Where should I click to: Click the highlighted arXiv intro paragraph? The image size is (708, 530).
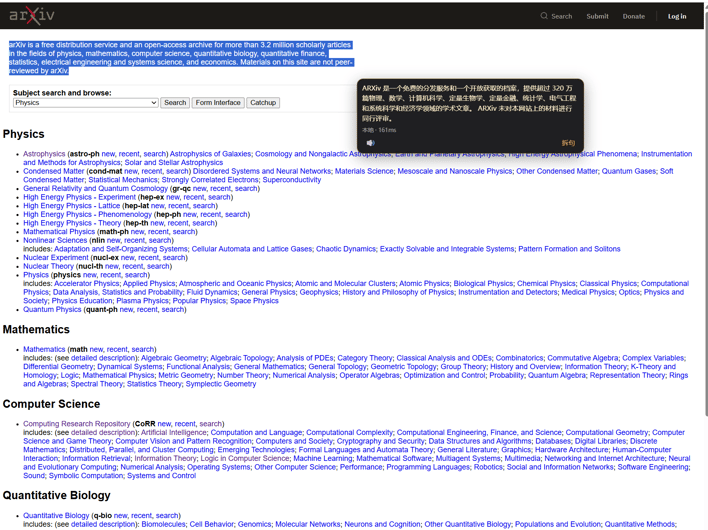[x=181, y=58]
